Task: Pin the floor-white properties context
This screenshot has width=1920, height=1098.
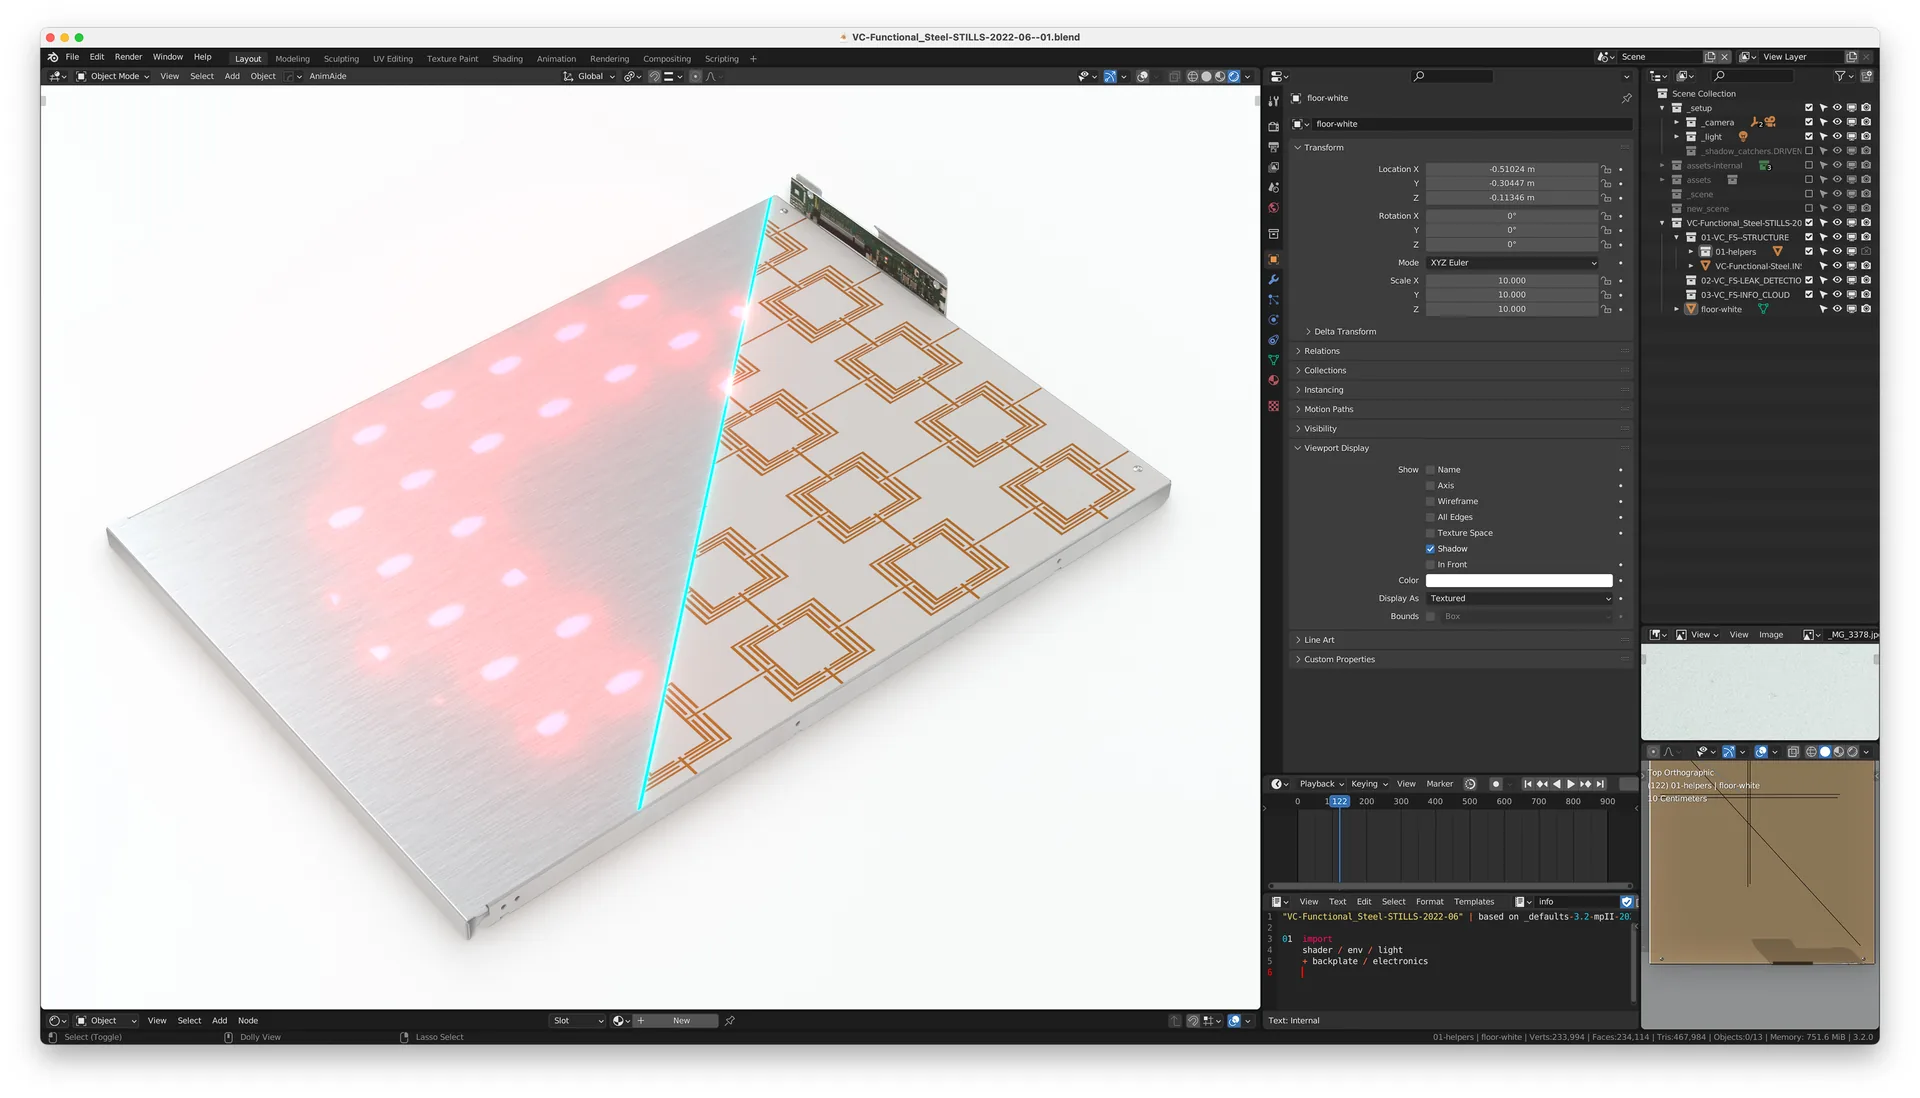Action: click(x=1626, y=98)
